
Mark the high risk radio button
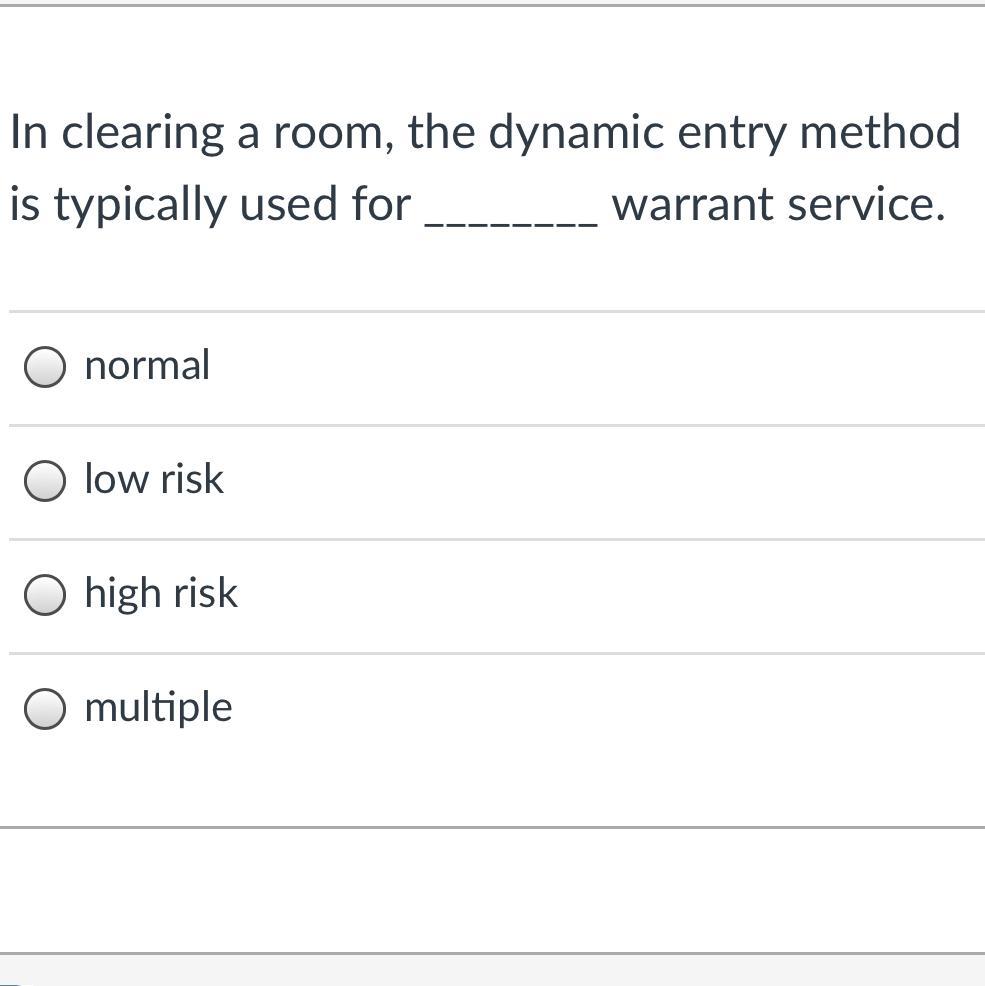[45, 595]
